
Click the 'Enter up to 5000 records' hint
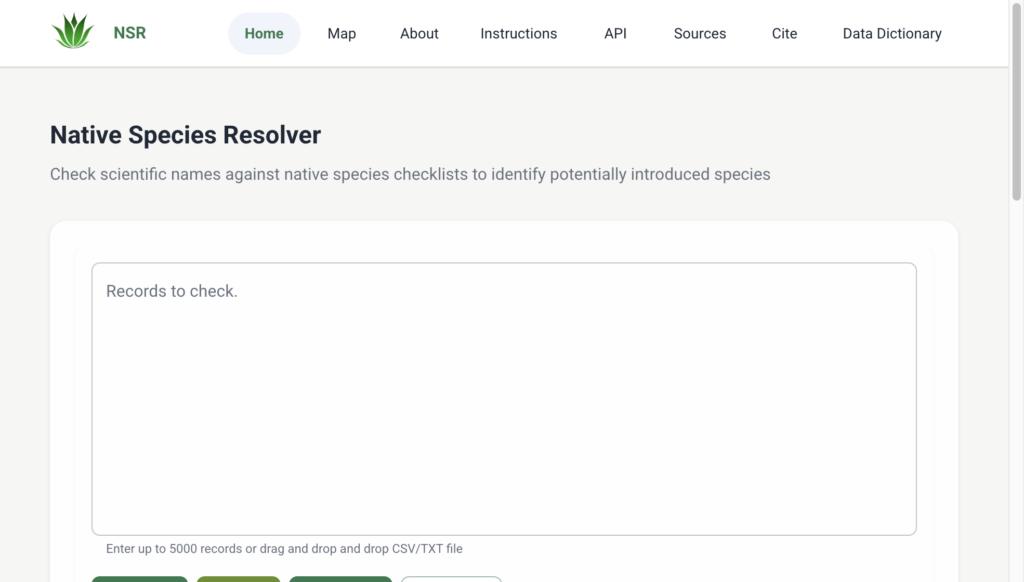[284, 549]
